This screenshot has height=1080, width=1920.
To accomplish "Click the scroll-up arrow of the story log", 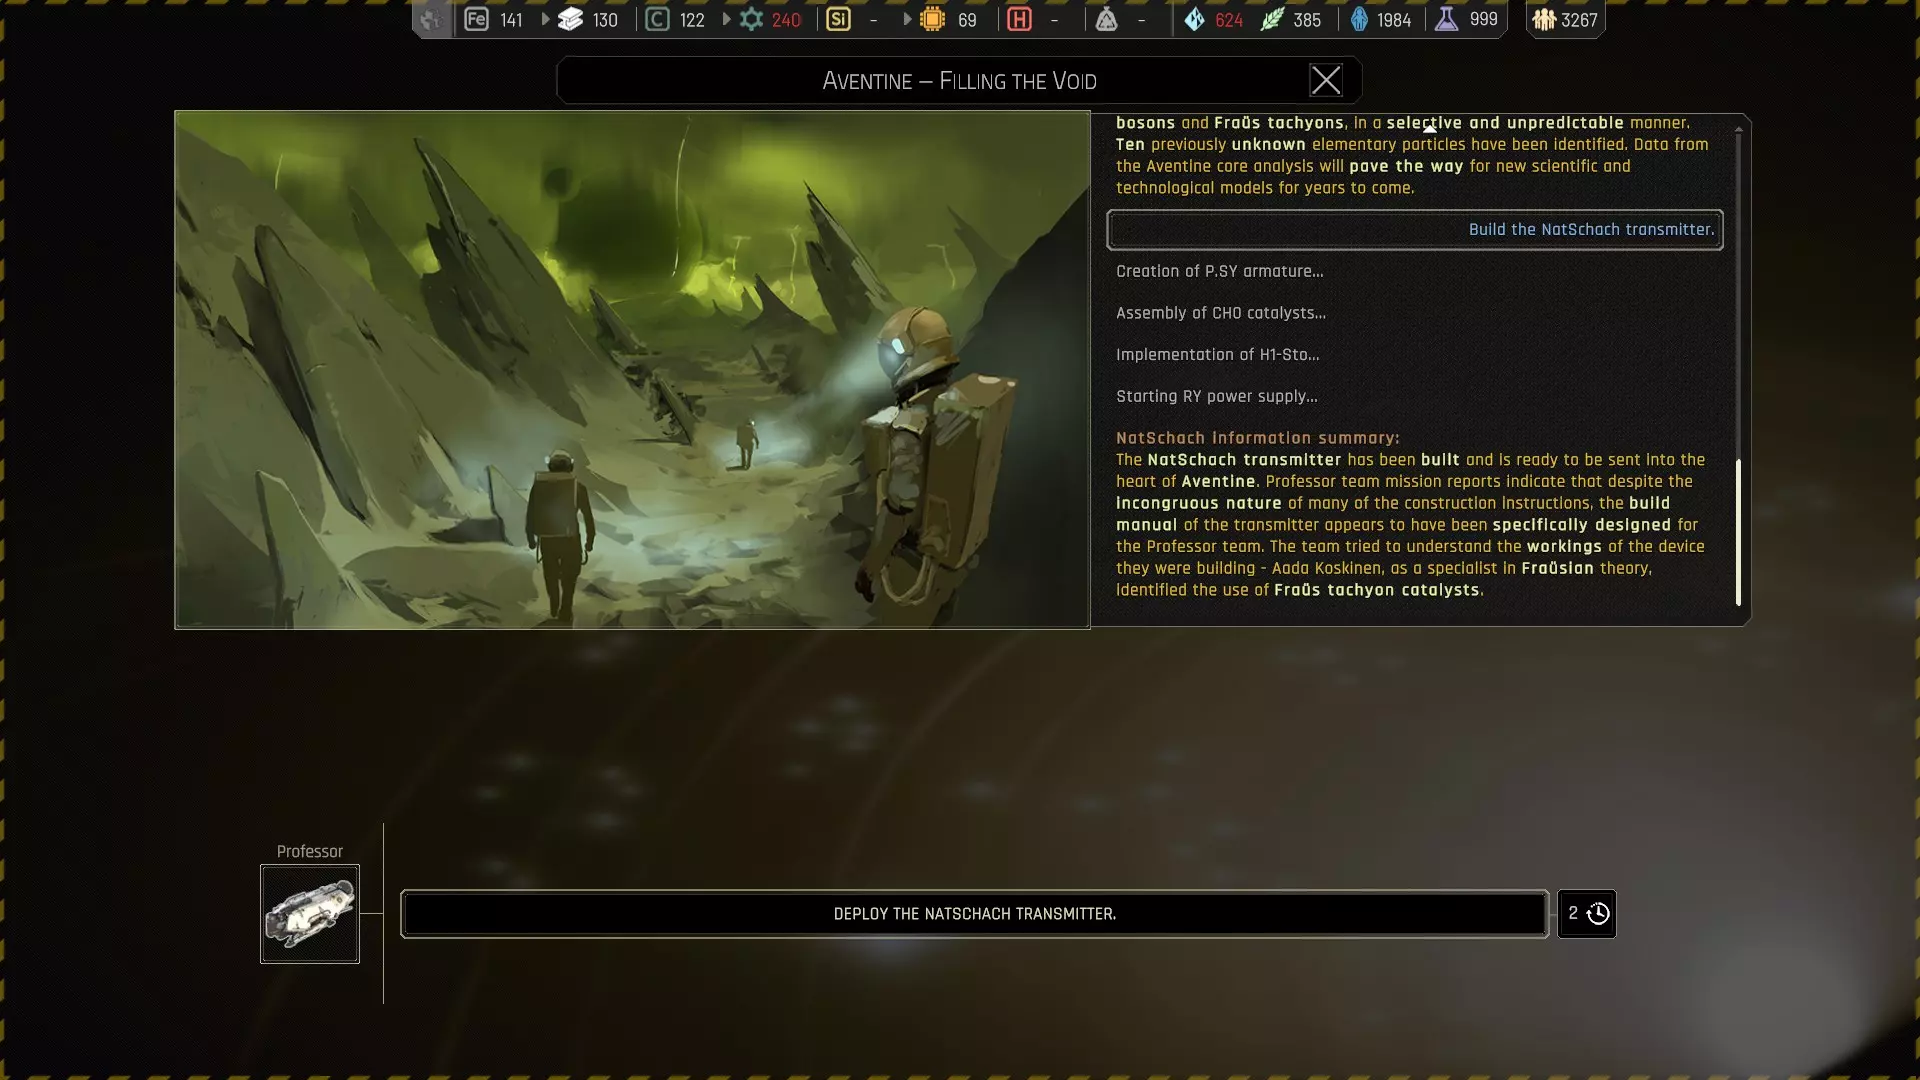I will [1738, 130].
